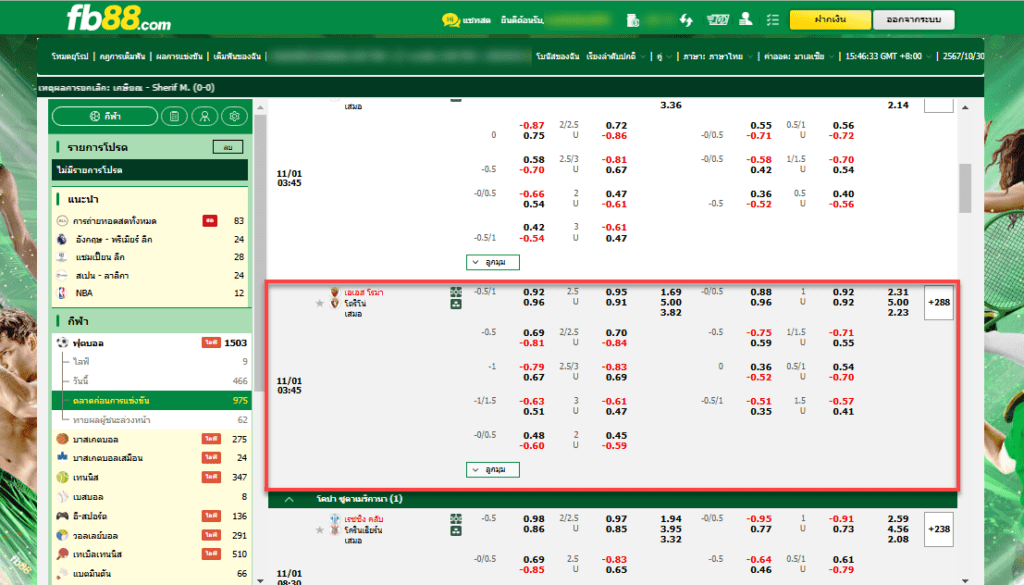Select วันนี้ under ฟุตบอล

pyautogui.click(x=152, y=381)
